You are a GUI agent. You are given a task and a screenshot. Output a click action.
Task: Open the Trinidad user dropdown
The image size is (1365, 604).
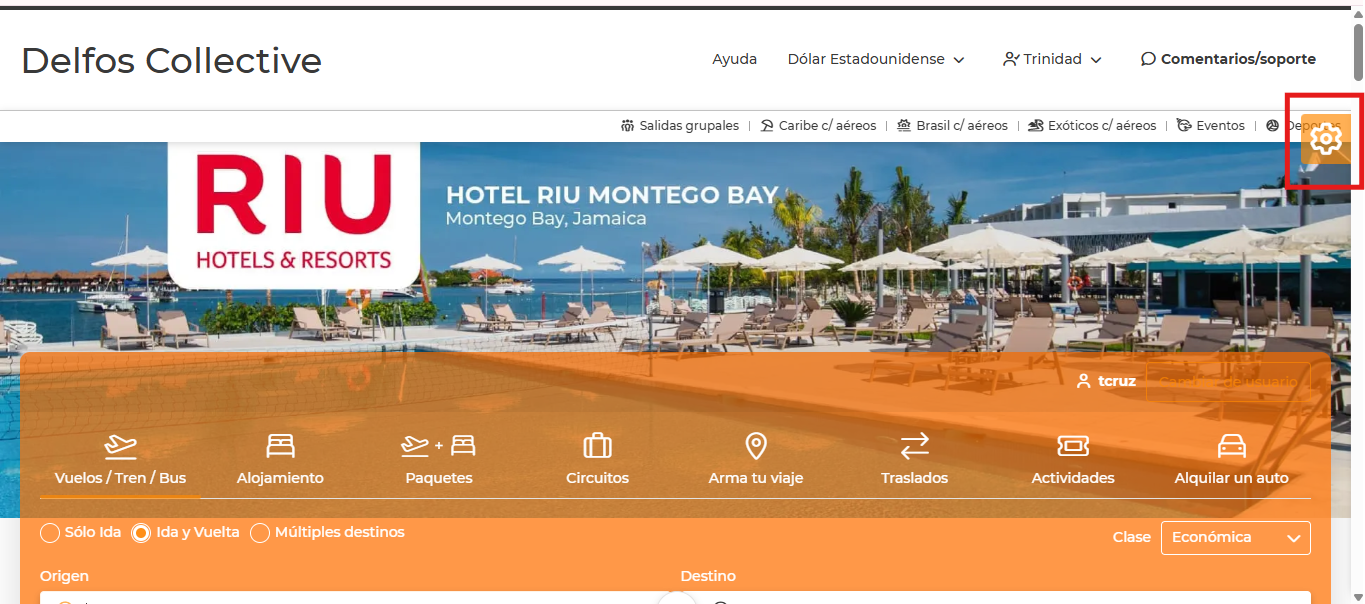pos(1052,59)
